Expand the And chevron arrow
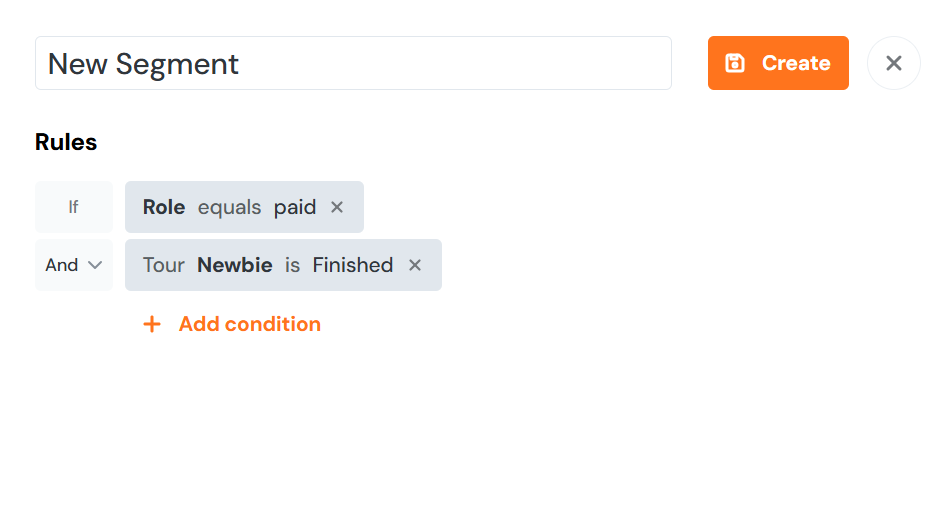Screen dimensions: 946x511 point(95,265)
